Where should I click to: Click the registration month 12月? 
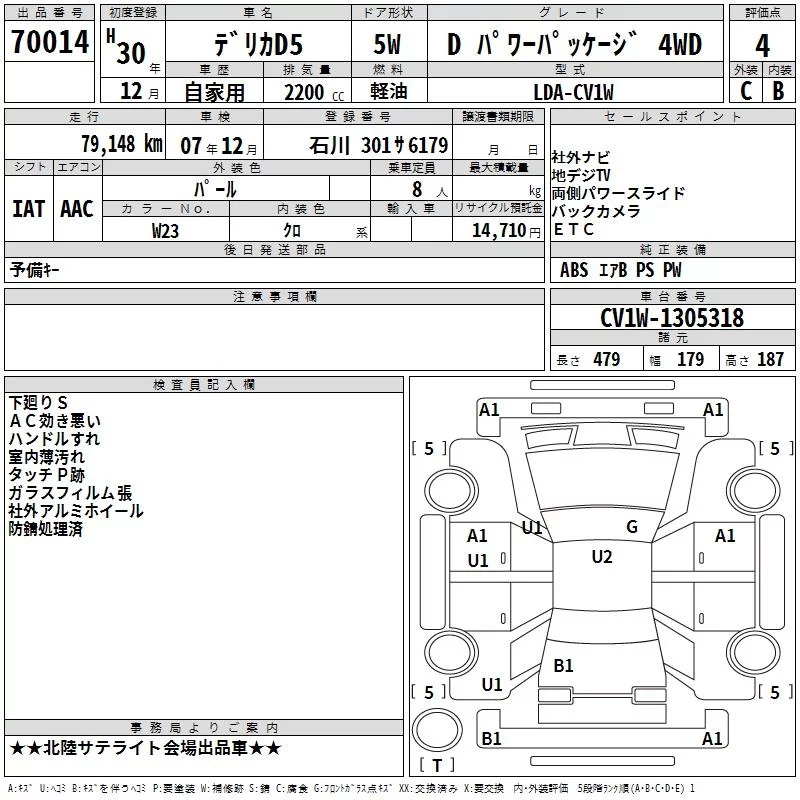(139, 91)
